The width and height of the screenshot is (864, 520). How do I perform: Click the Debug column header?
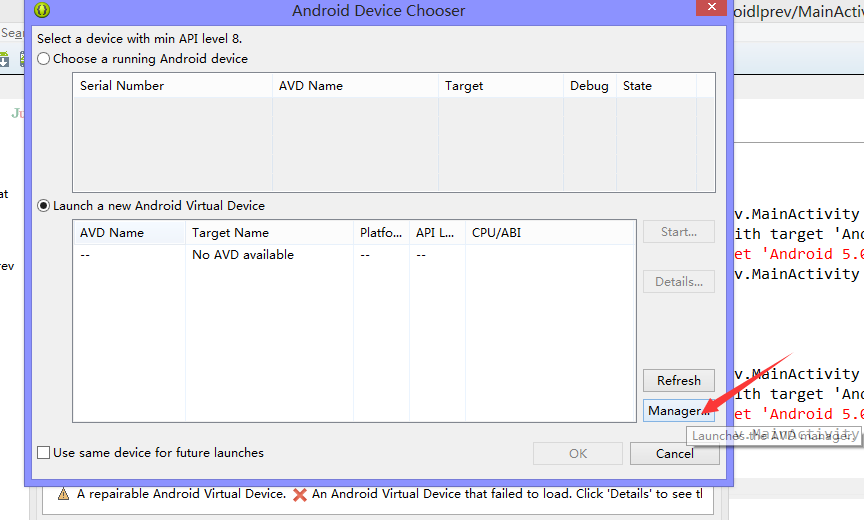590,86
